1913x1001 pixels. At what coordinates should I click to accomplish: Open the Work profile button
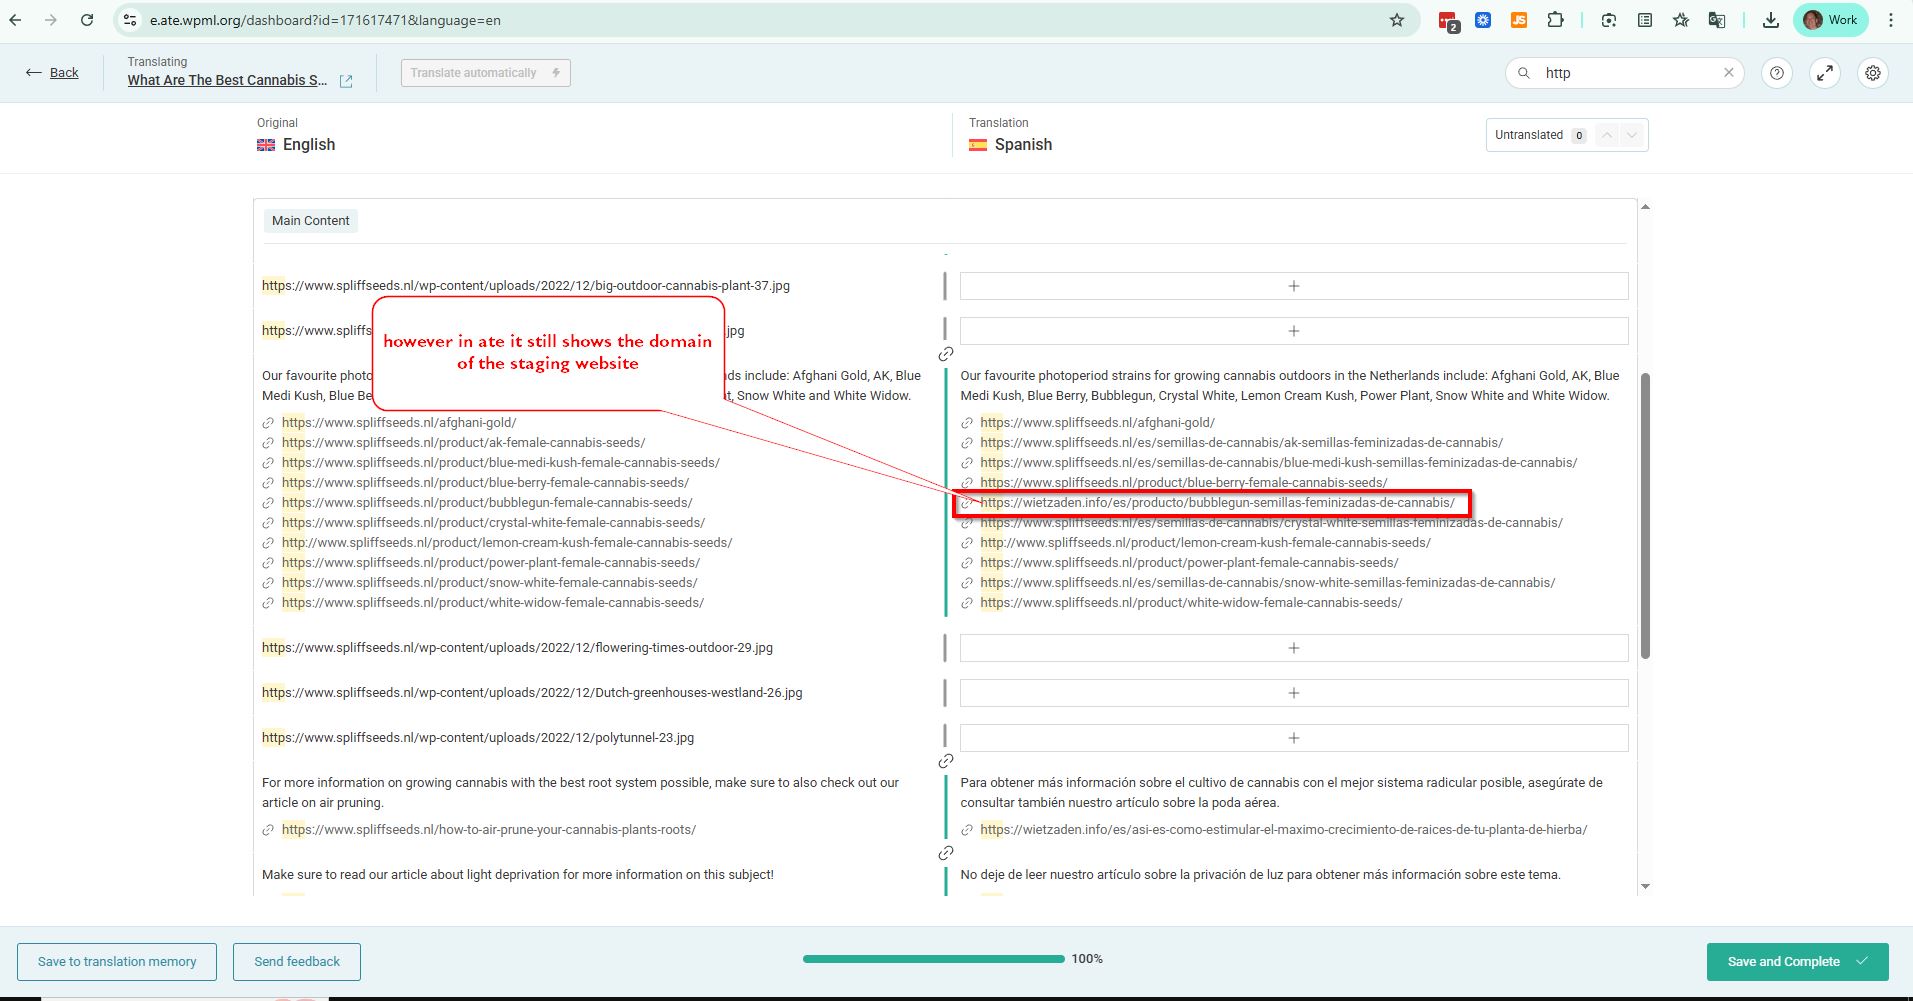[x=1830, y=20]
